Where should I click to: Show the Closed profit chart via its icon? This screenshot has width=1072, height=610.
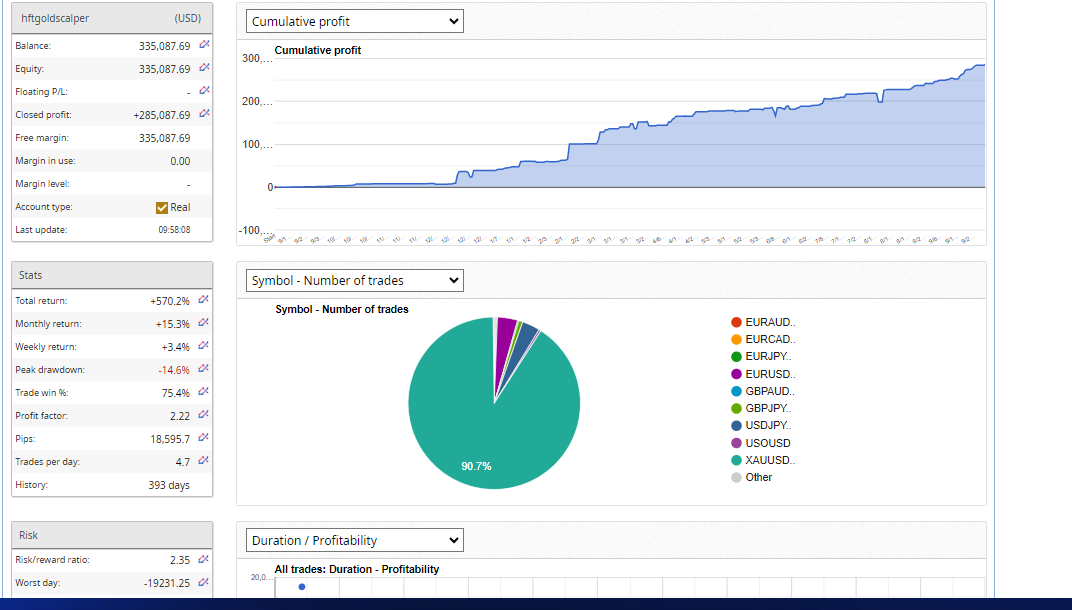[204, 114]
